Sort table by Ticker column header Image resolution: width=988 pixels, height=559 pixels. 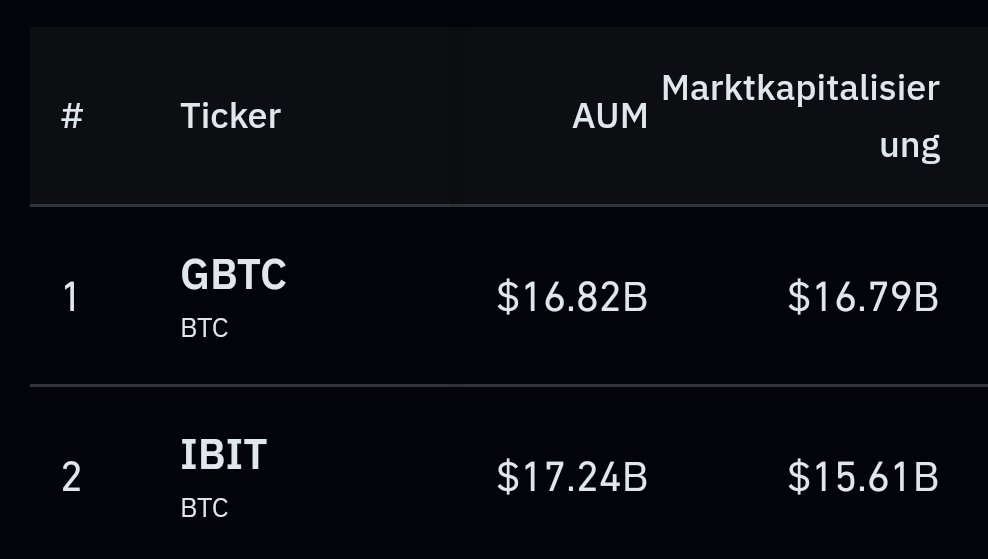pos(230,116)
